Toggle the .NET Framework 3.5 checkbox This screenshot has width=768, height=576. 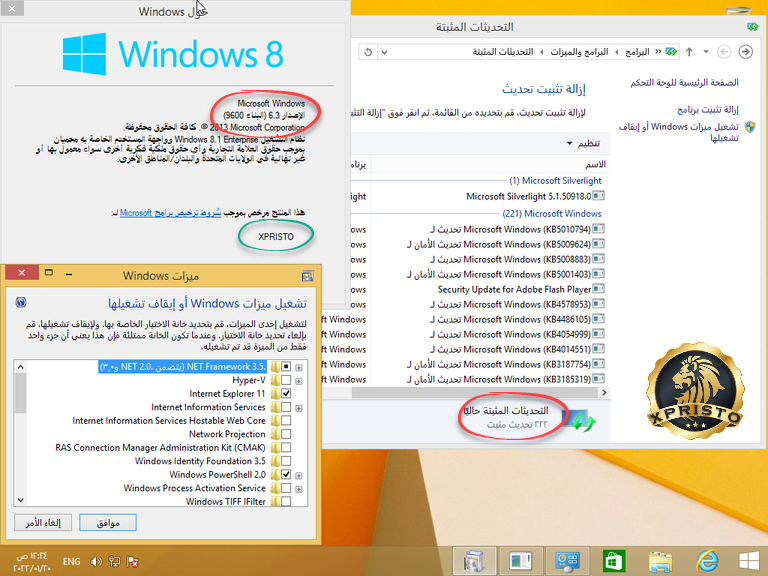[286, 366]
